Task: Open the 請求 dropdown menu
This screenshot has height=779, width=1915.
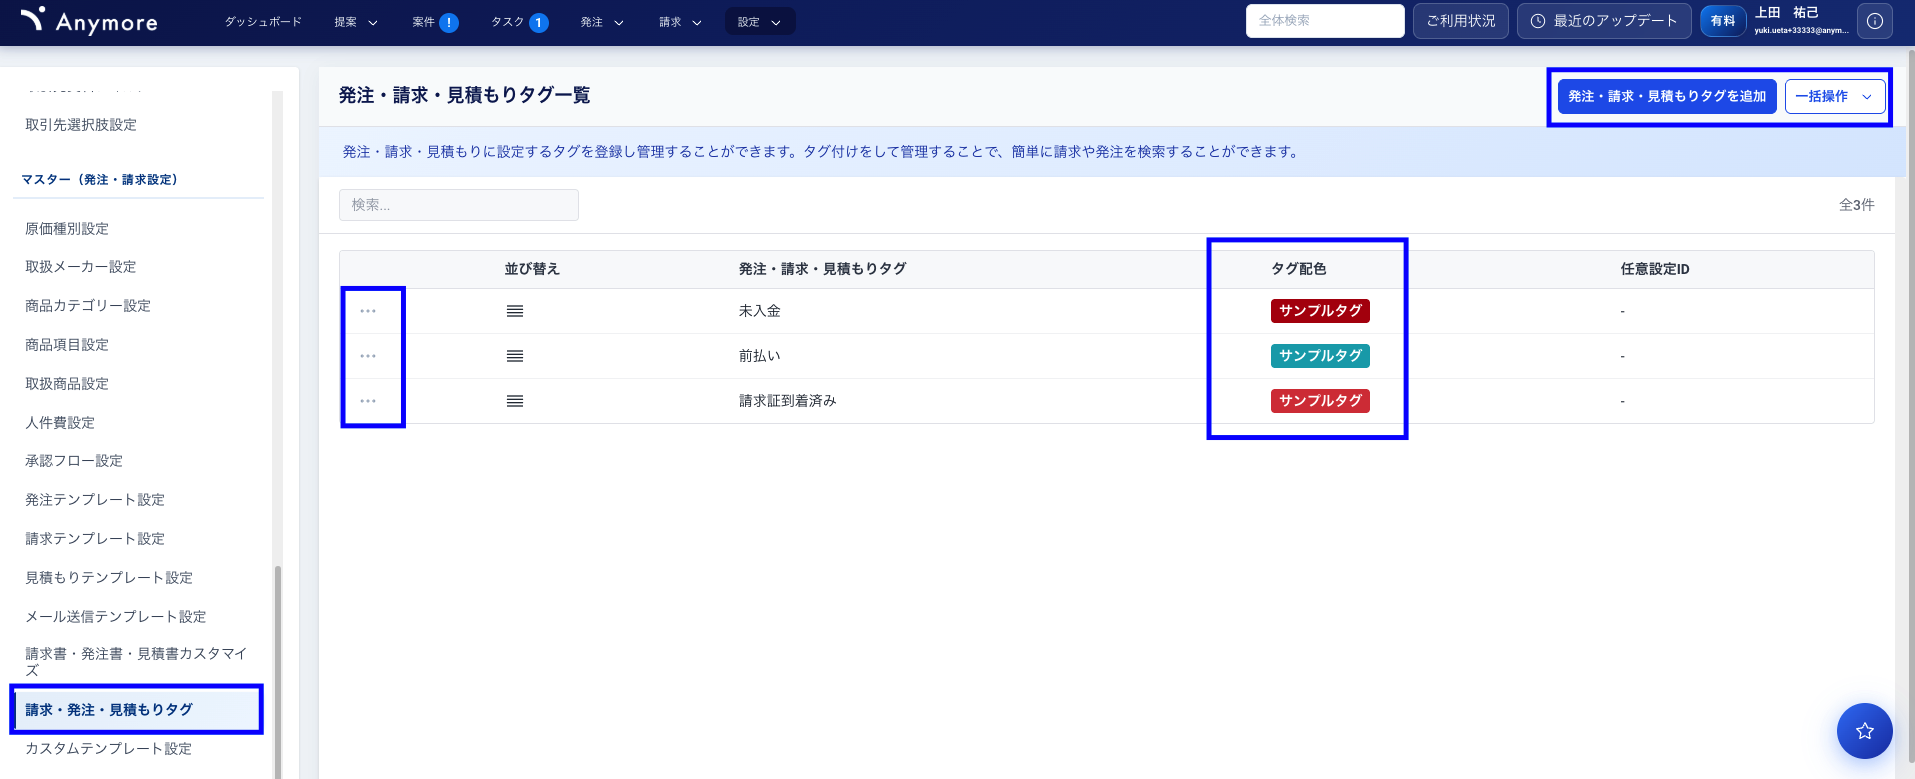Action: pos(681,22)
